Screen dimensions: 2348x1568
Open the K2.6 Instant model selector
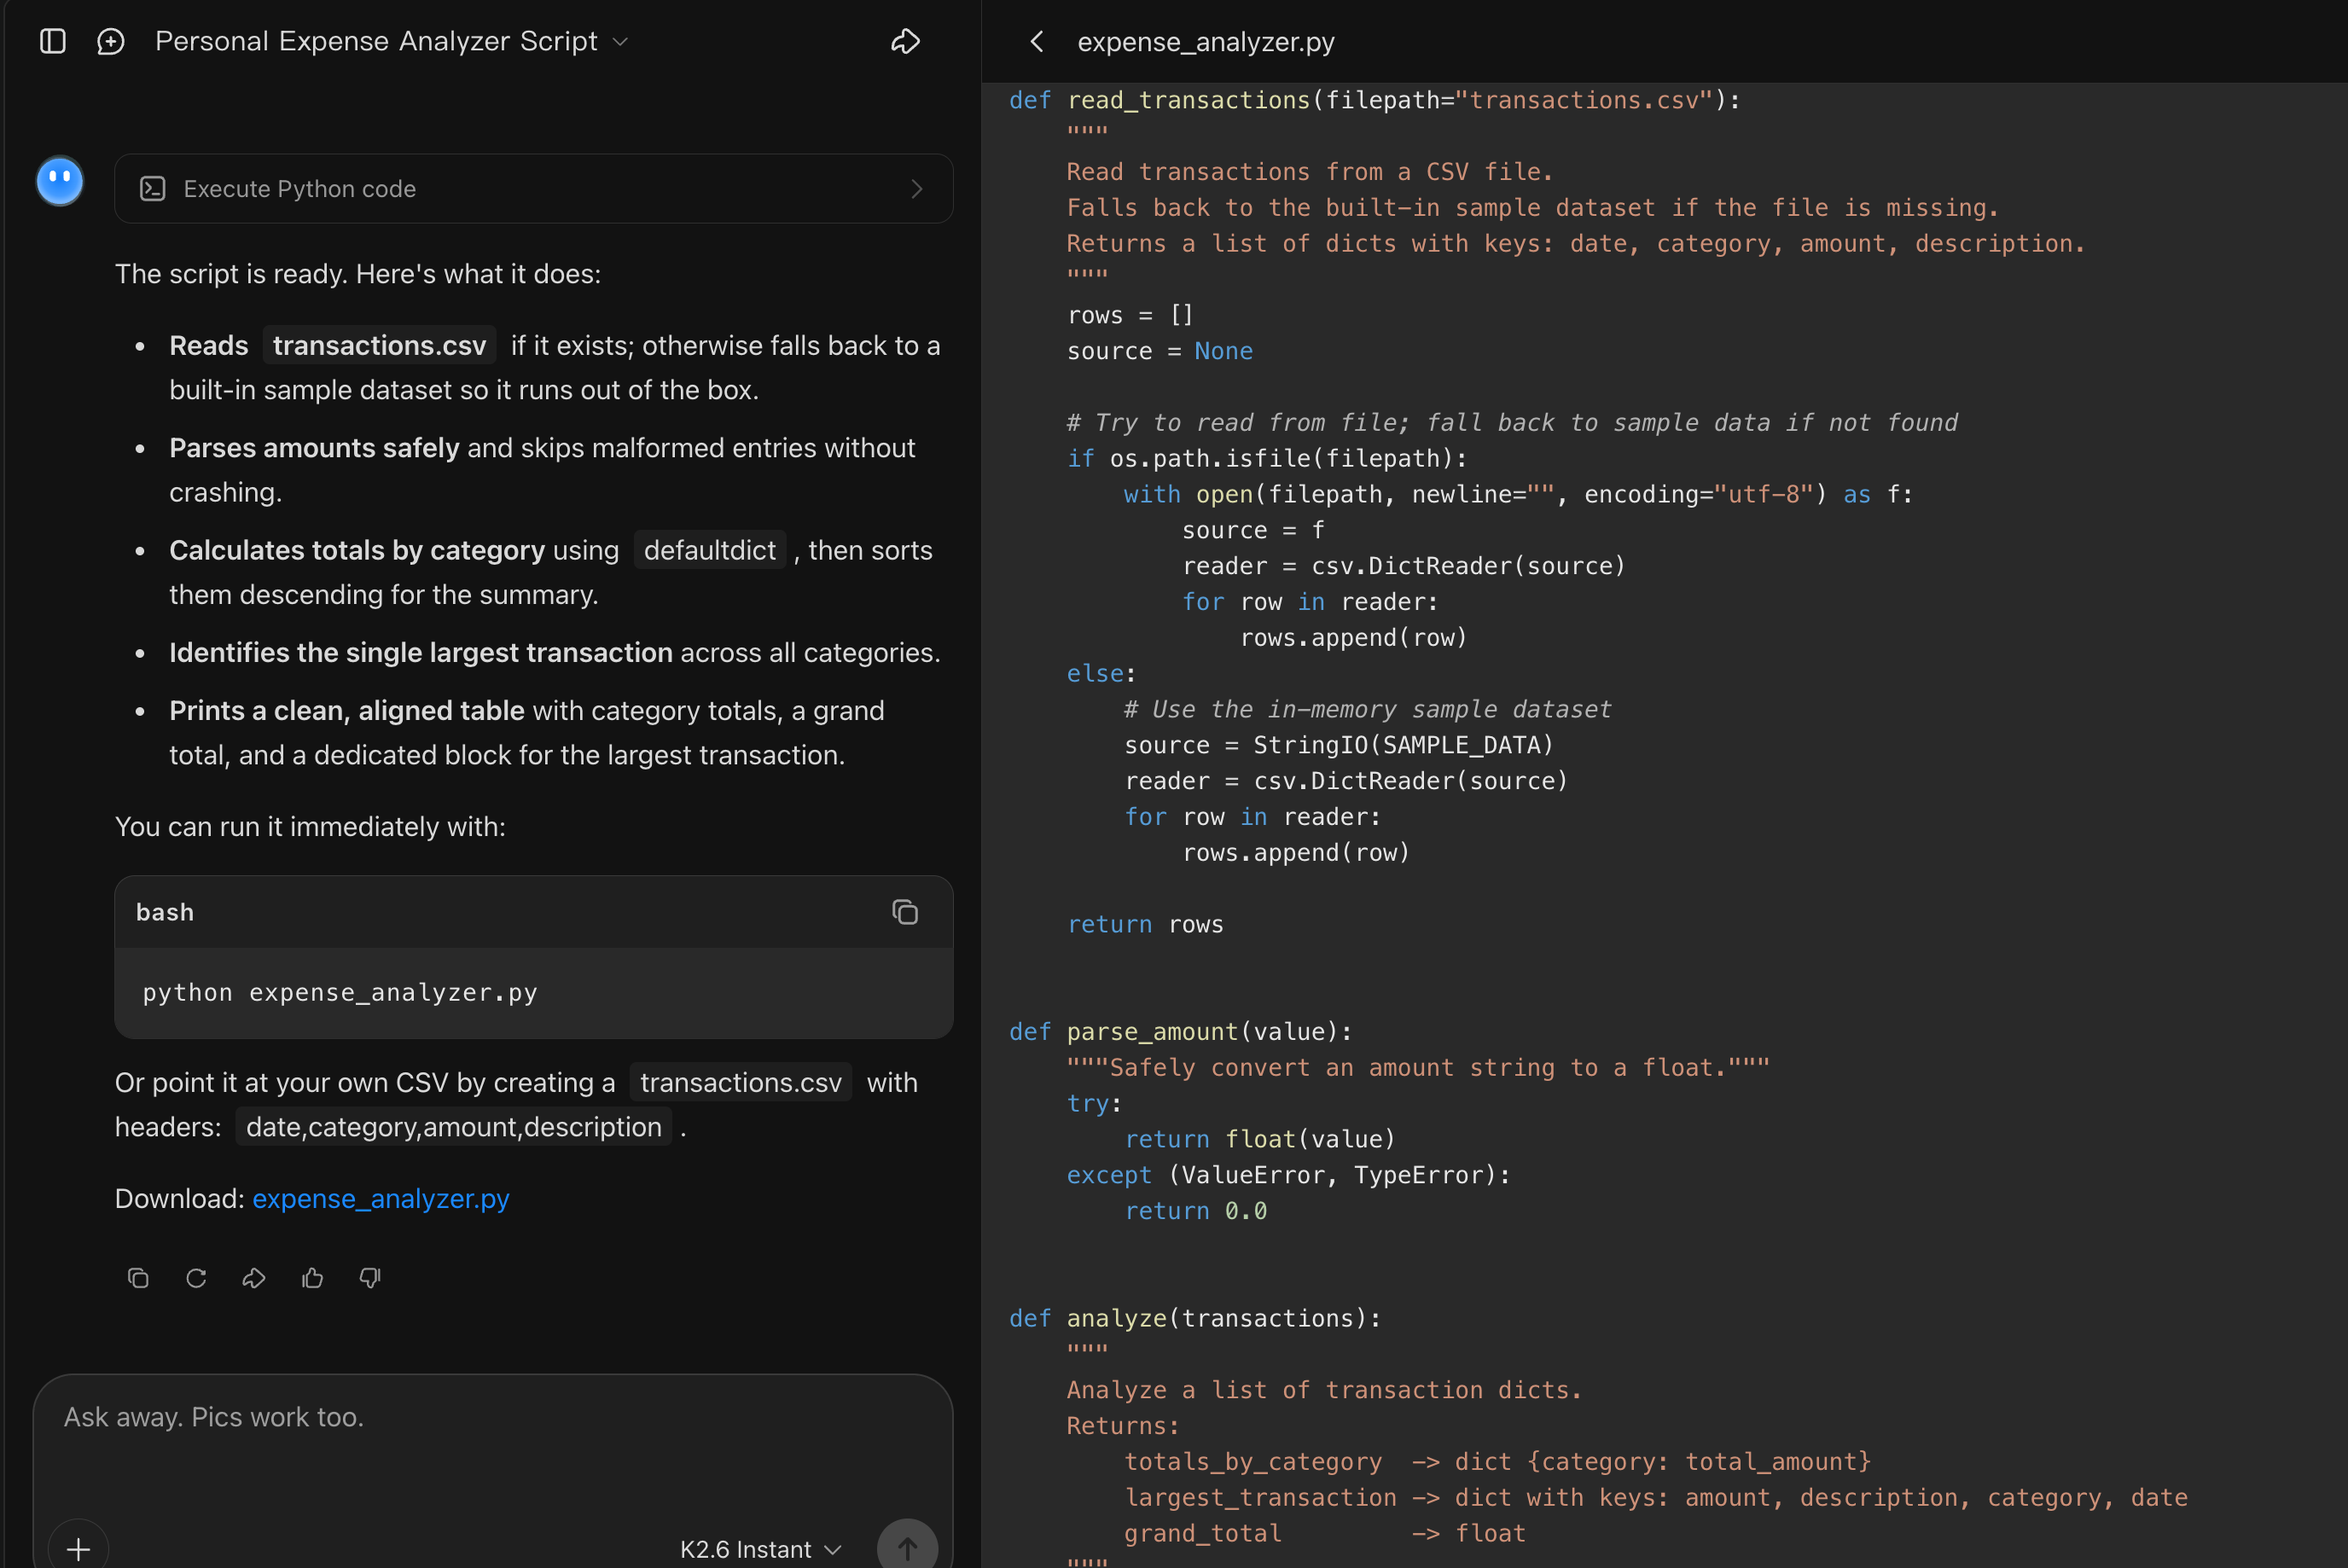coord(760,1549)
